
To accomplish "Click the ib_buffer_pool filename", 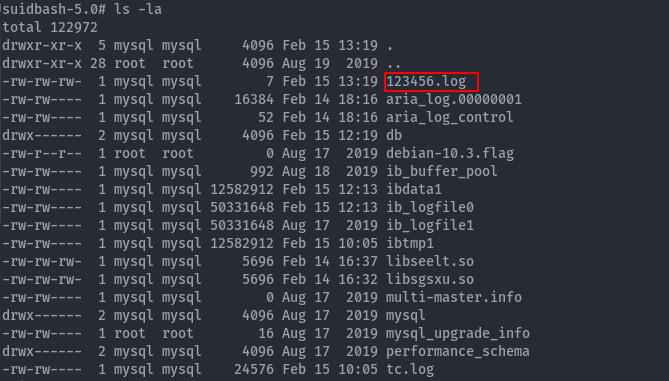I will pos(442,171).
